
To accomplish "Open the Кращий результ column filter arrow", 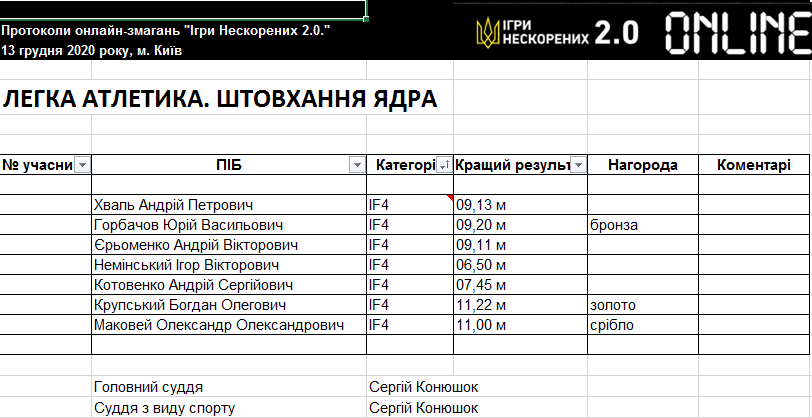I will point(578,165).
